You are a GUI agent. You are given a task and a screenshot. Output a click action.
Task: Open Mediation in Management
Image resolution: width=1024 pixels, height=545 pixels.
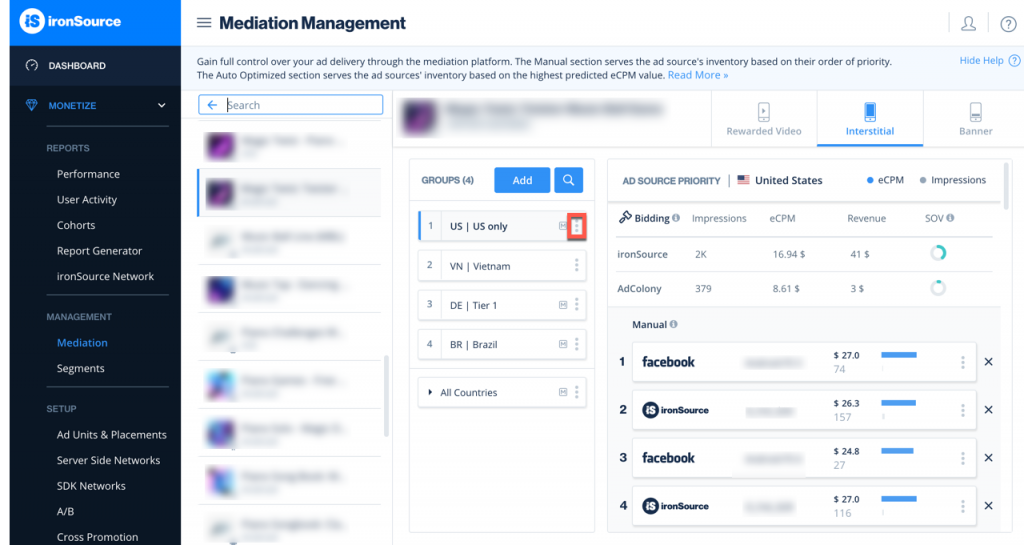pos(82,343)
